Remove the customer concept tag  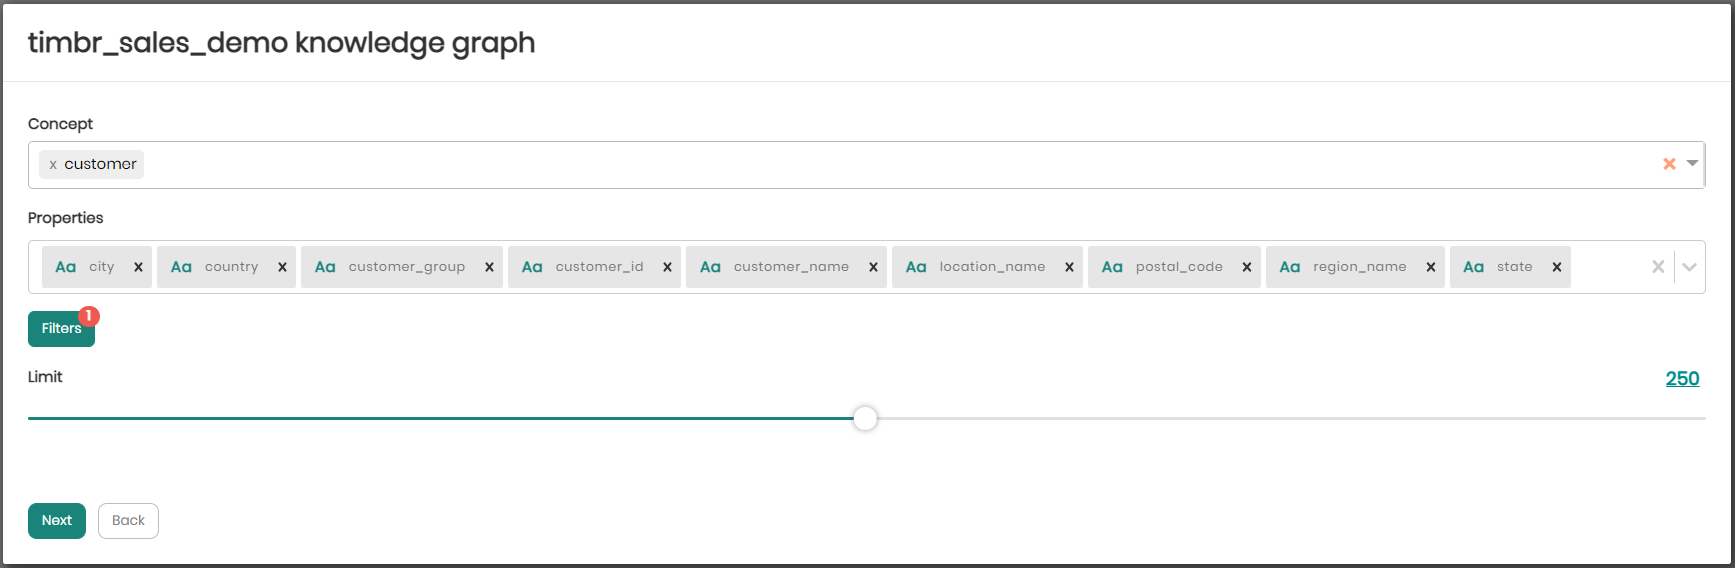pos(53,165)
